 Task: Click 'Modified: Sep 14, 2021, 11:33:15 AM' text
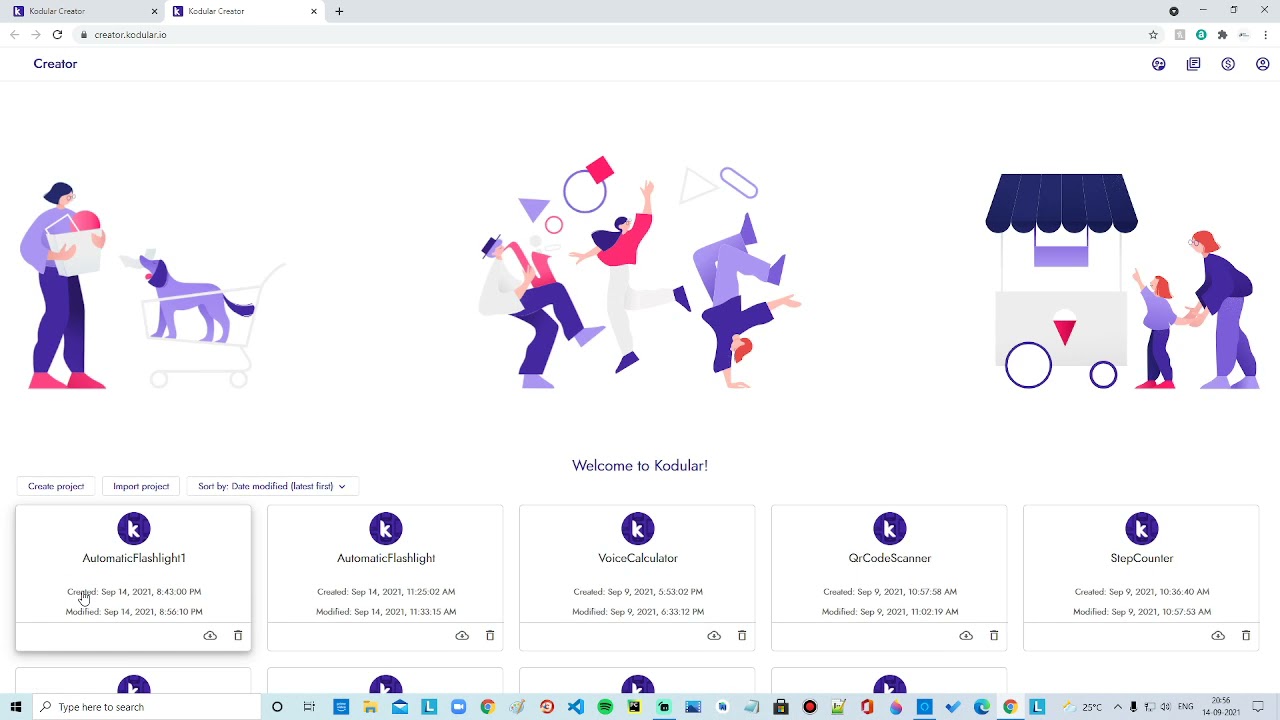coord(386,612)
